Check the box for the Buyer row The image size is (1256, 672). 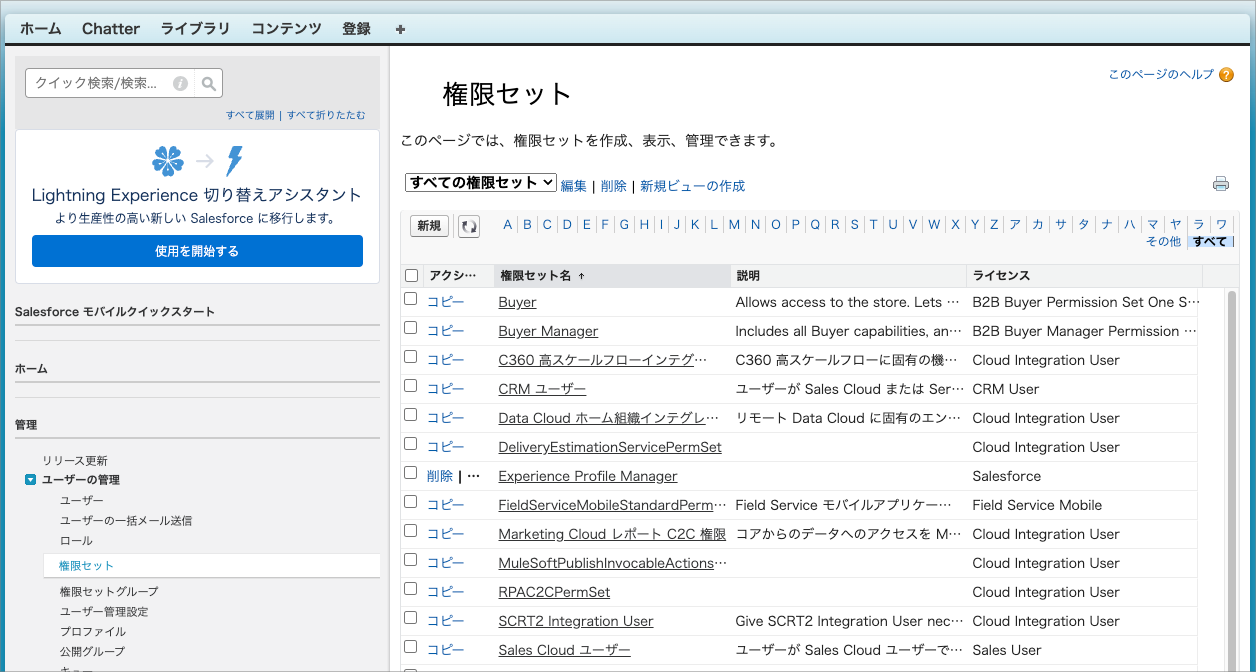(x=410, y=299)
